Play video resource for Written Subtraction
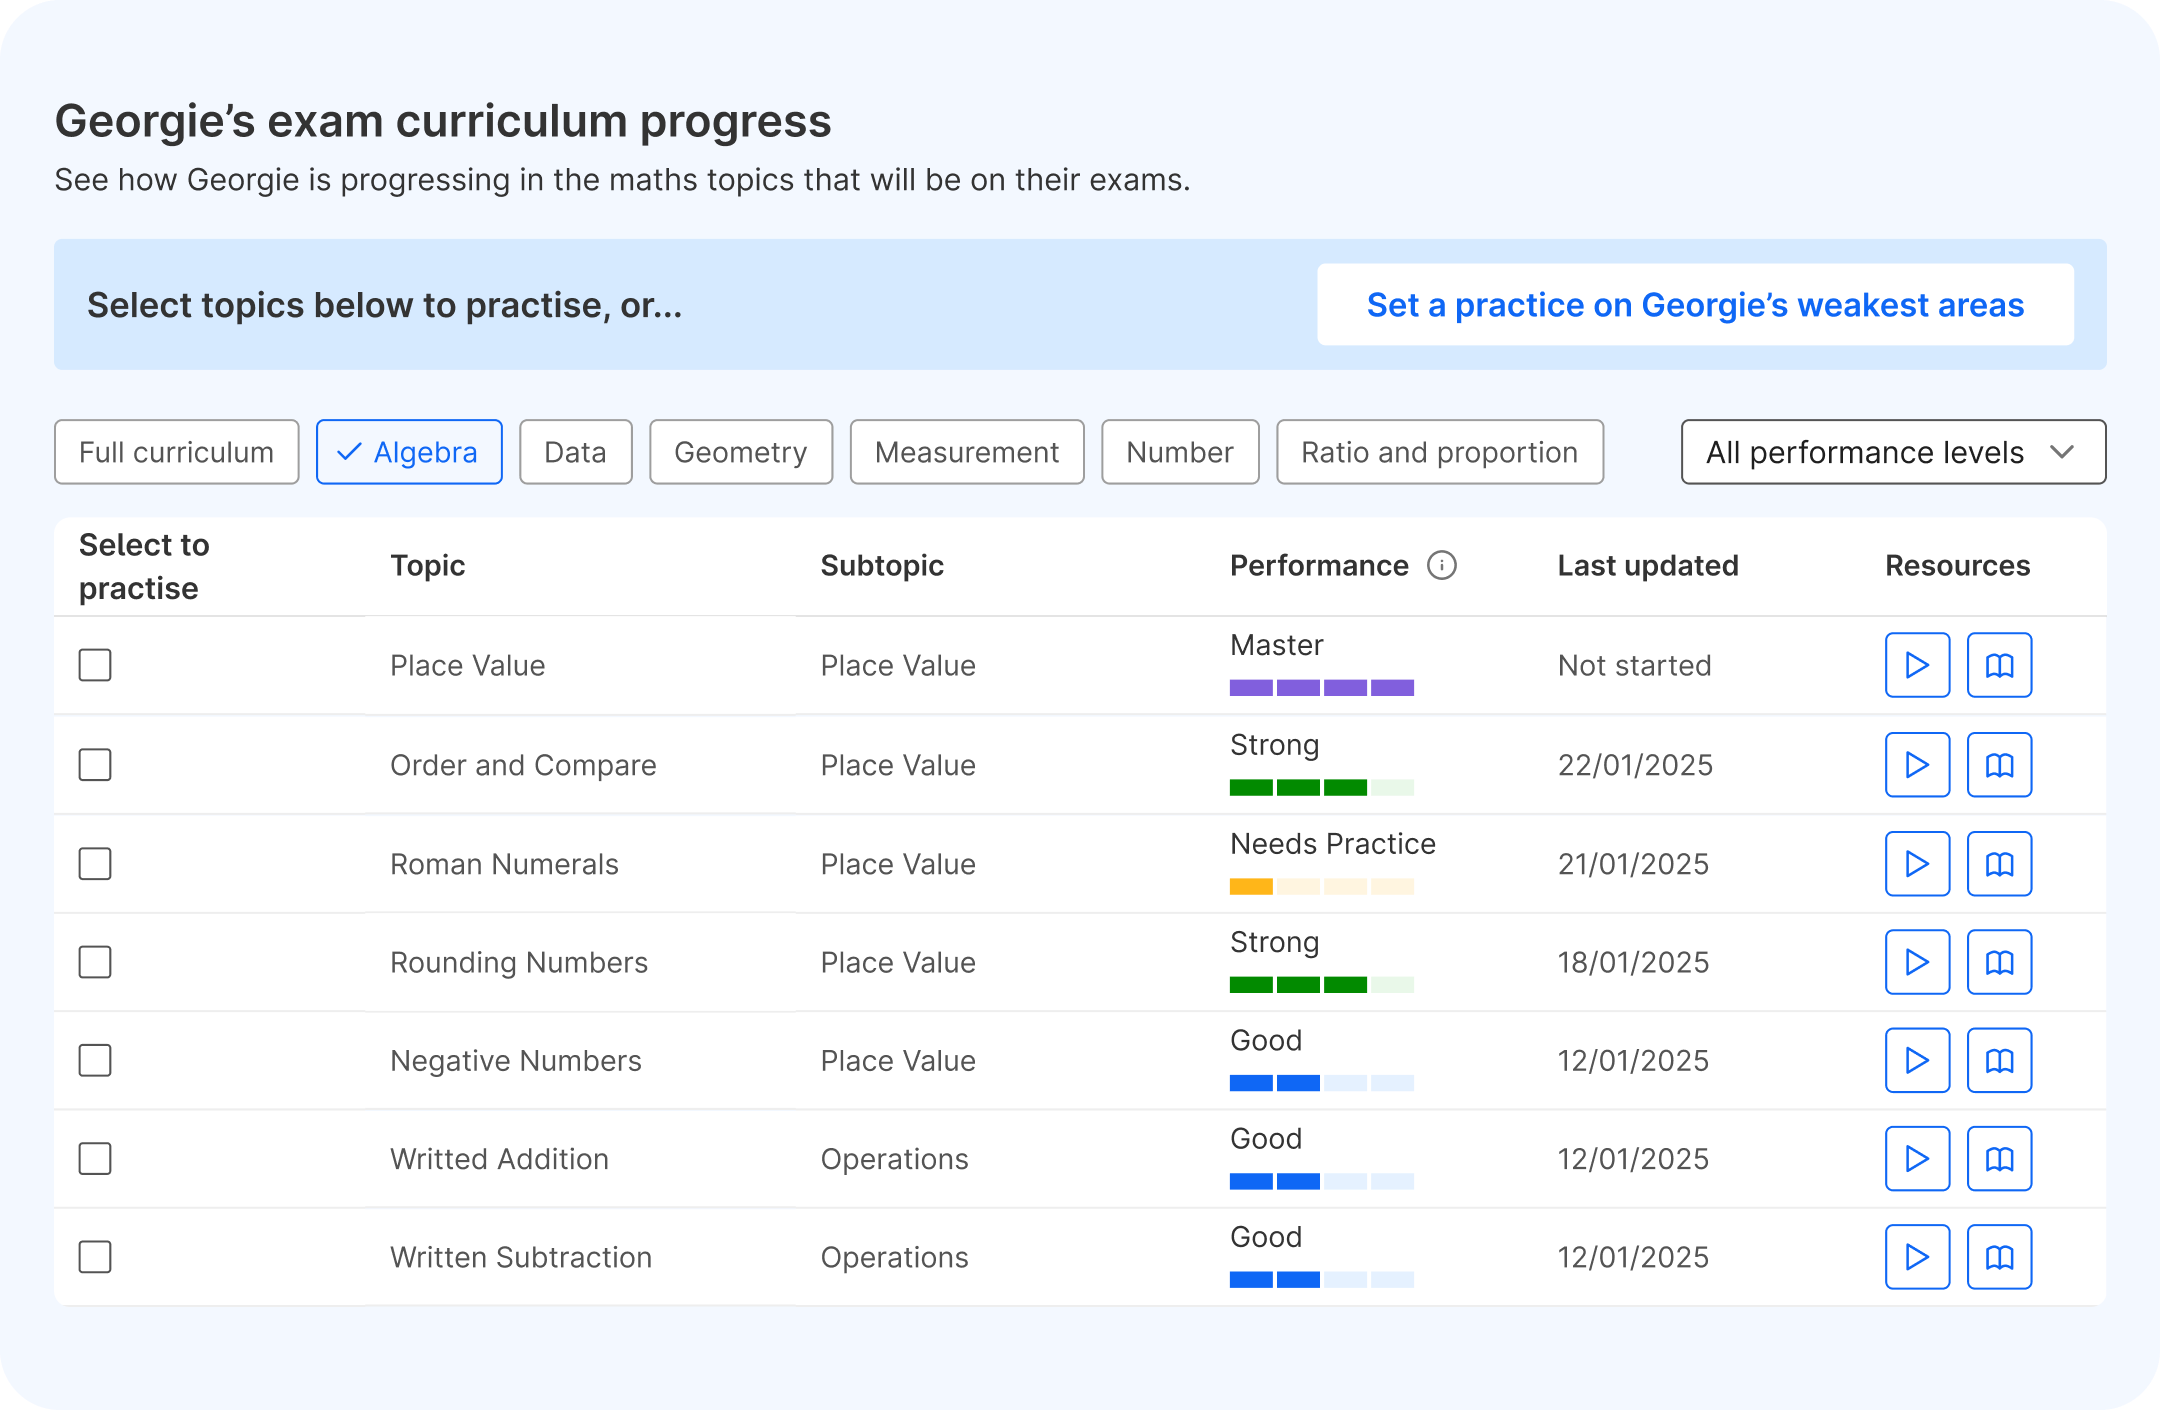Viewport: 2160px width, 1410px height. [1916, 1257]
